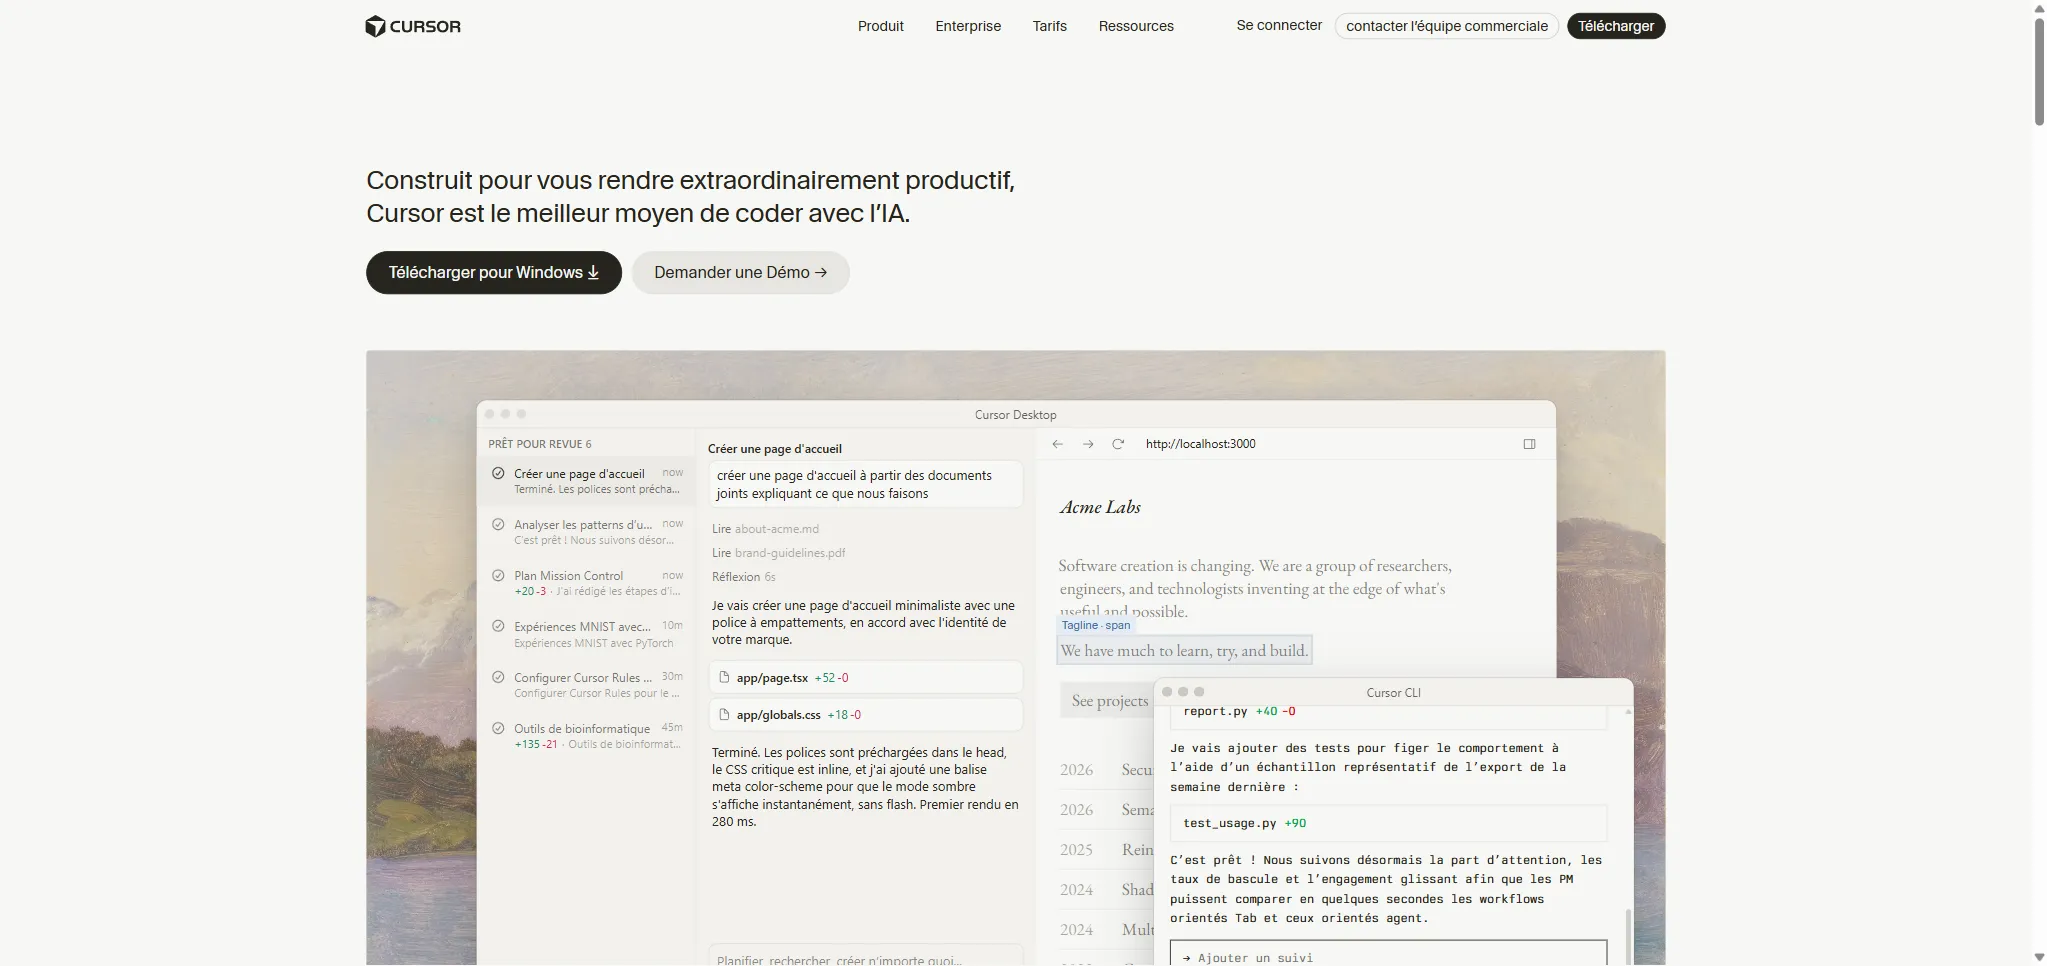Click check icon for Créer une page d'accueil
The image size is (2047, 966).
[498, 473]
